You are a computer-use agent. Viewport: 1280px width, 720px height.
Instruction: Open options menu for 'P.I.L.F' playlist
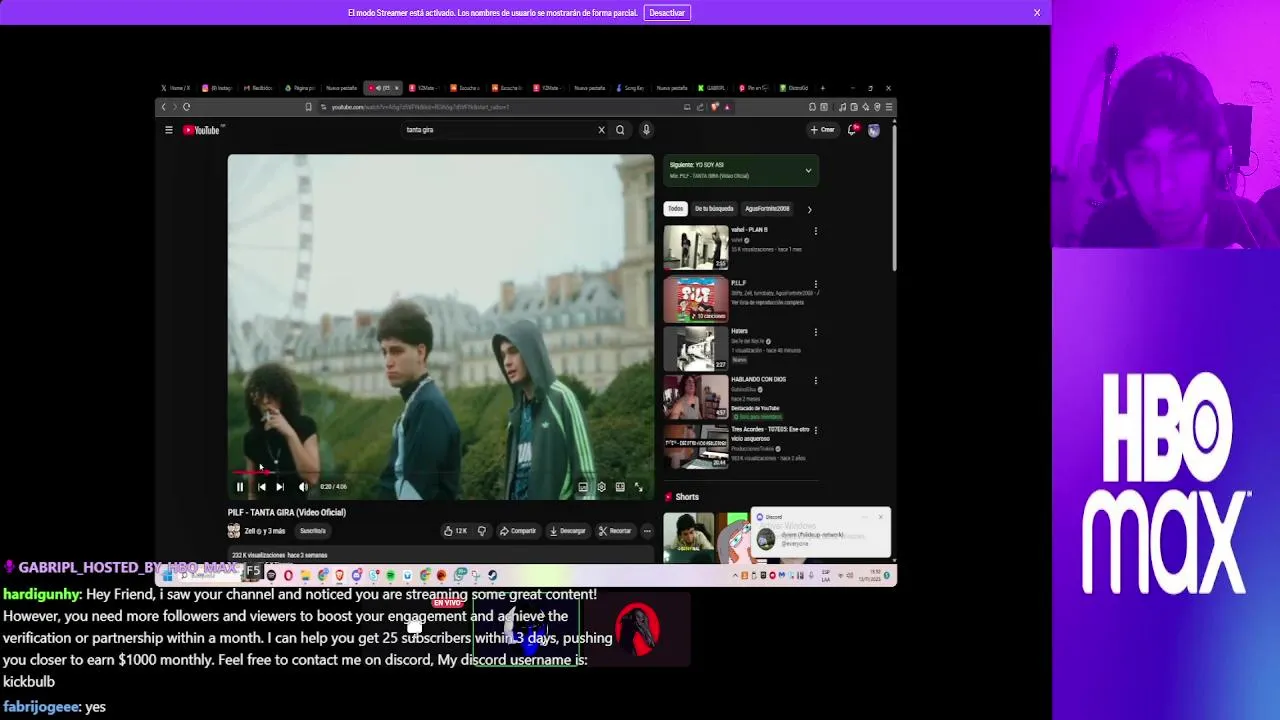click(815, 284)
